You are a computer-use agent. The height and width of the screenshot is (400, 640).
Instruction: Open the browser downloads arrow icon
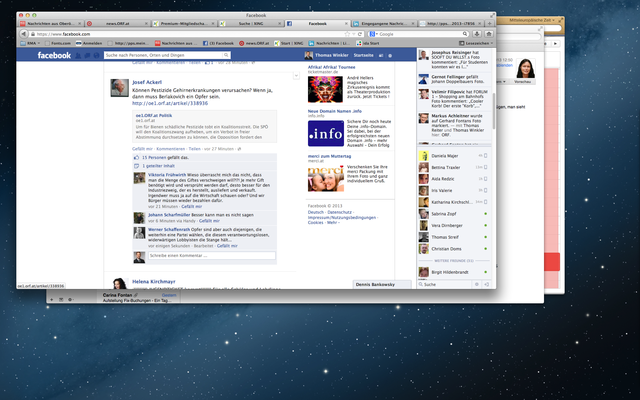477,34
